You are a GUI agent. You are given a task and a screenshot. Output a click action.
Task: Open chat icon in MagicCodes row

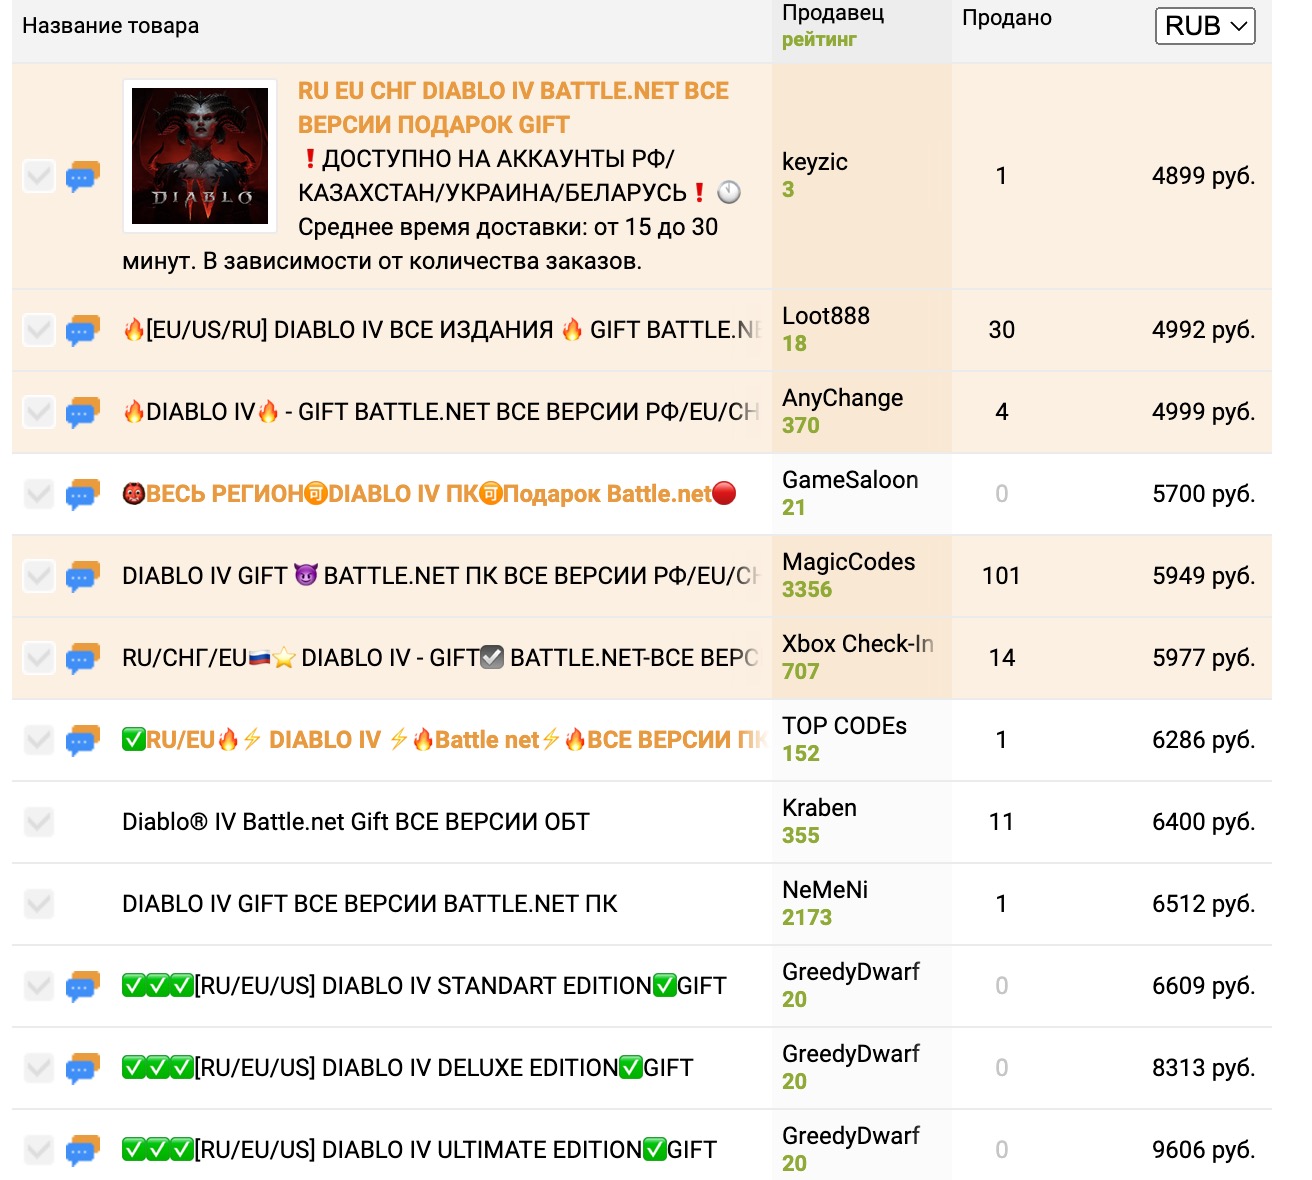pos(83,576)
